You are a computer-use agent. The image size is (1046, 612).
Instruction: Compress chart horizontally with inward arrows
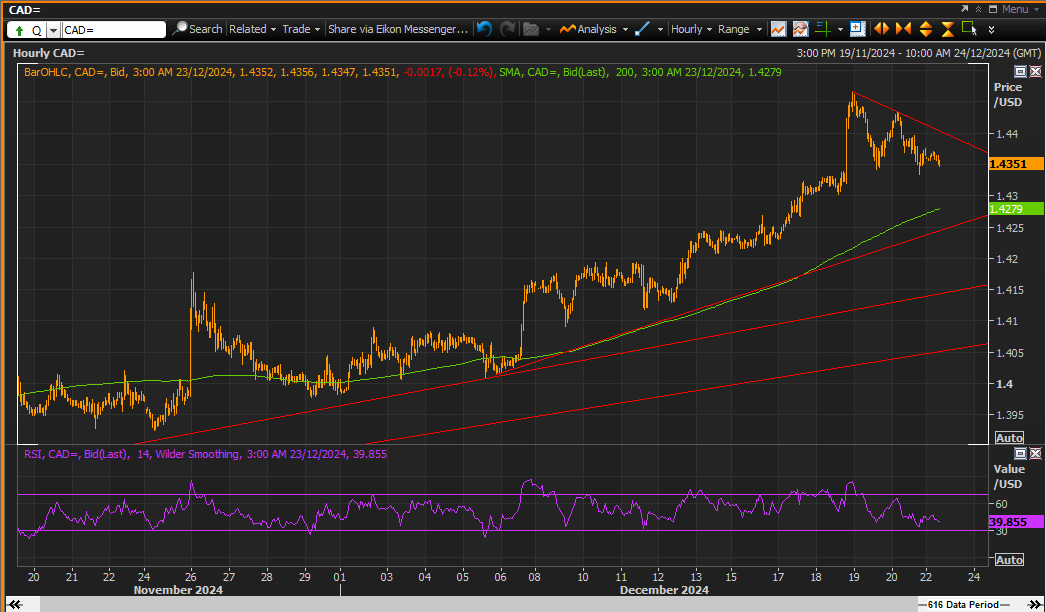point(903,29)
